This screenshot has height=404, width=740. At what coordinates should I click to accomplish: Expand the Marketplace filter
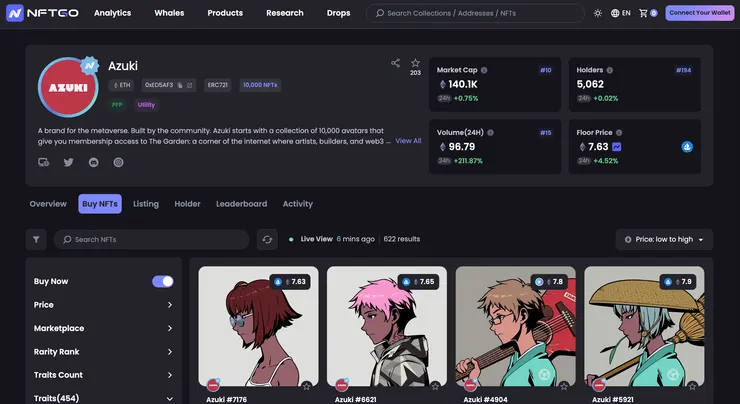click(x=104, y=328)
